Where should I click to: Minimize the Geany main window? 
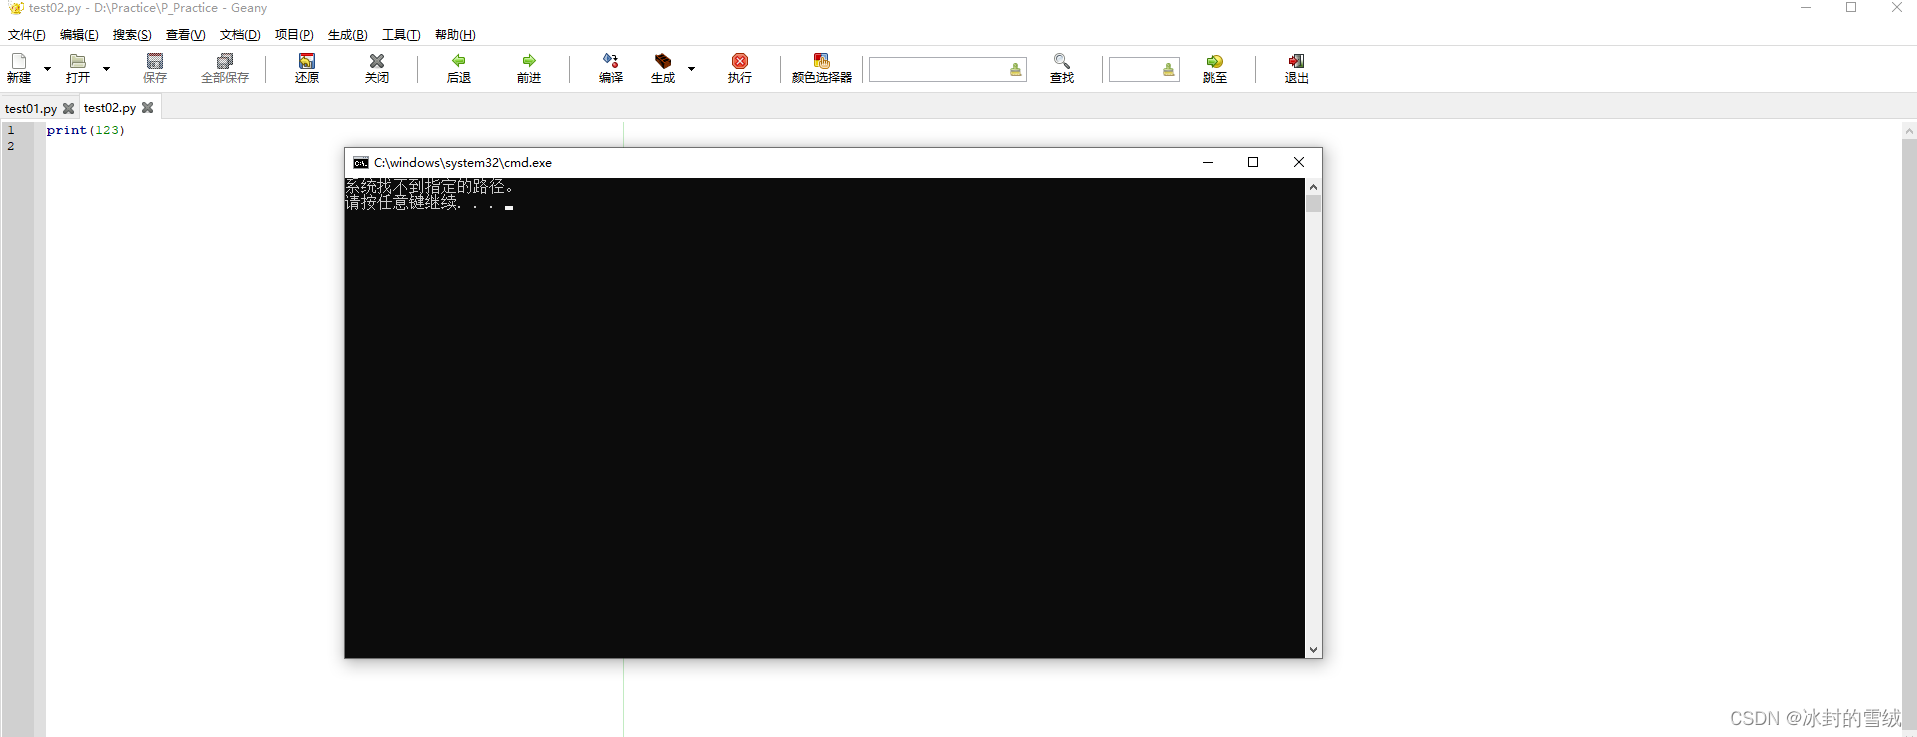point(1806,8)
